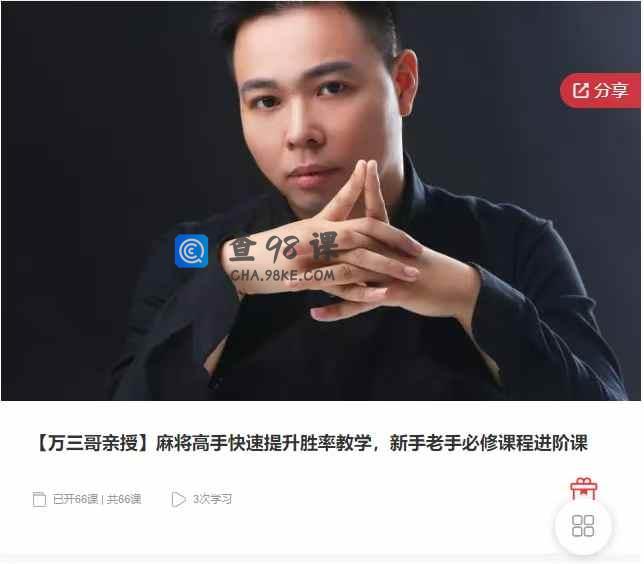Open the red gift box icon
Viewport: 644px width, 564px height.
pos(584,488)
